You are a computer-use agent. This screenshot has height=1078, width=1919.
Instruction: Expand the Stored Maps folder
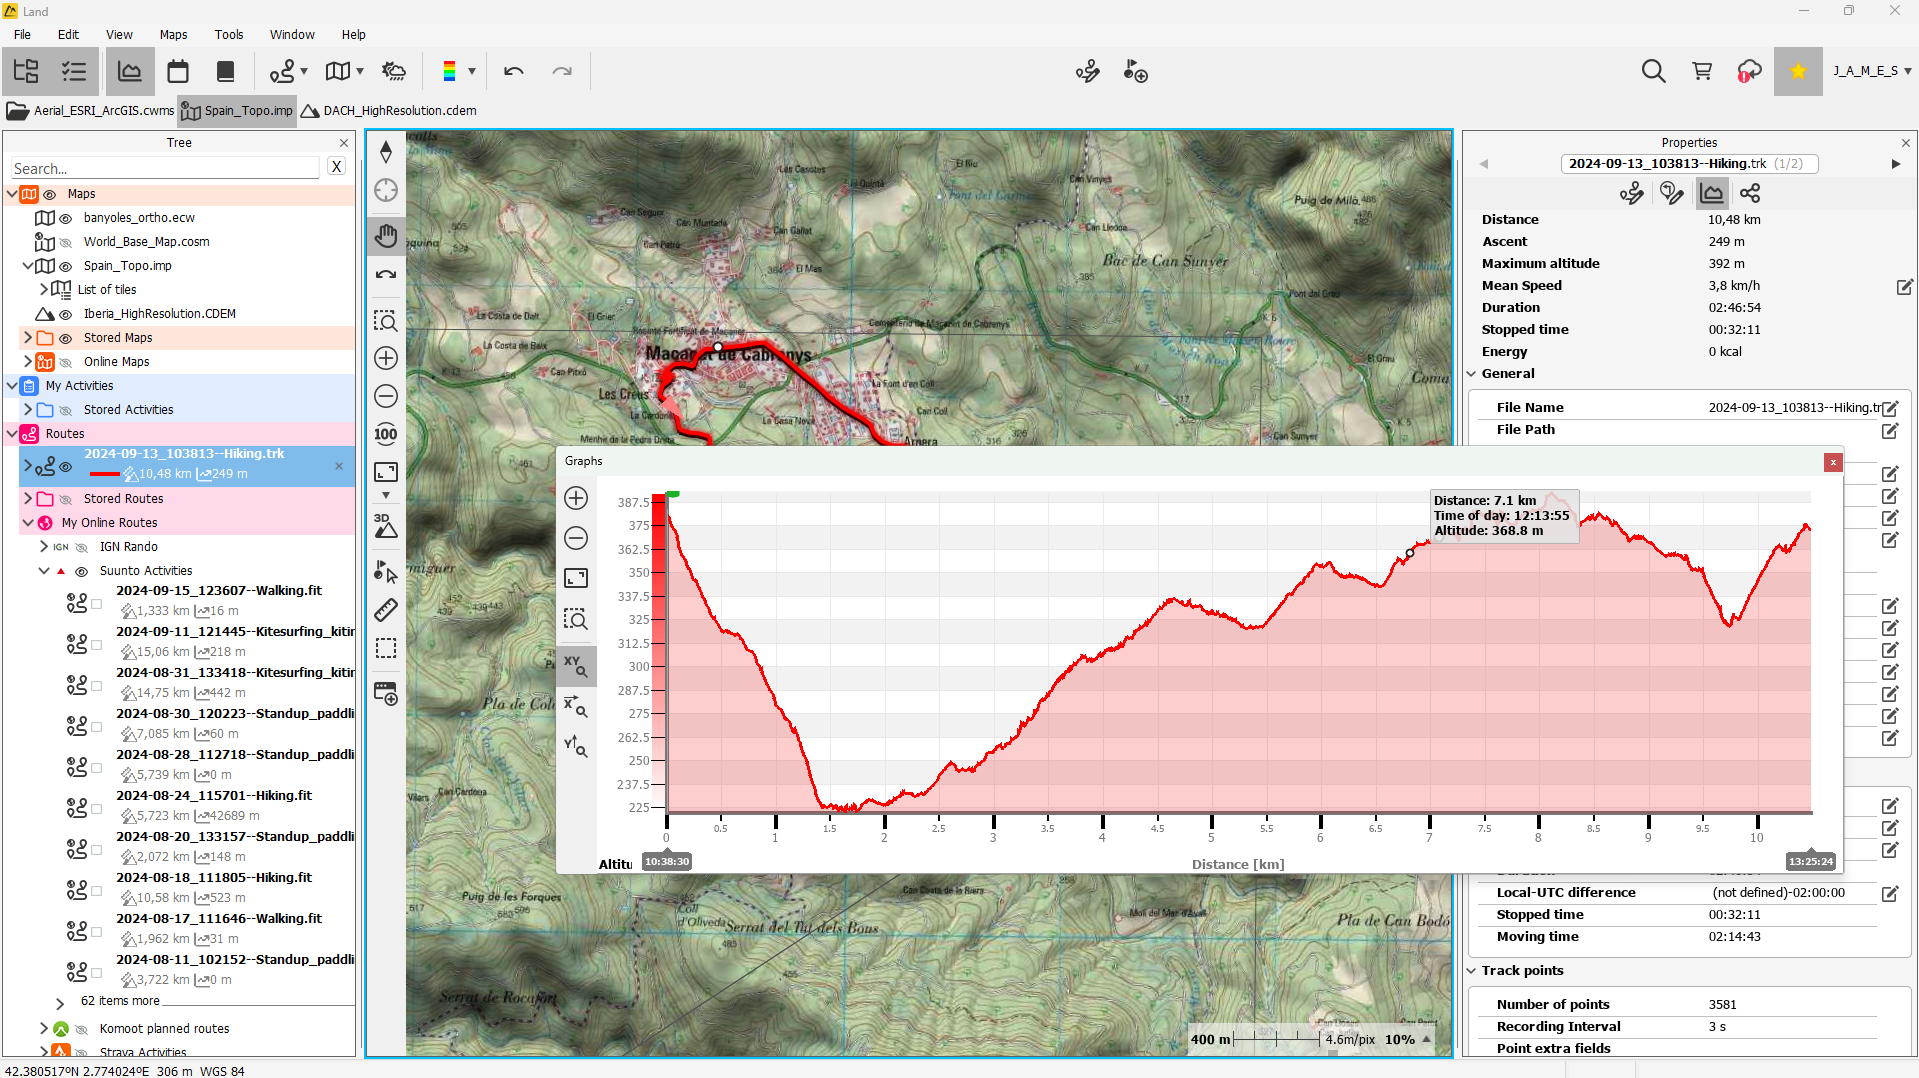click(28, 338)
